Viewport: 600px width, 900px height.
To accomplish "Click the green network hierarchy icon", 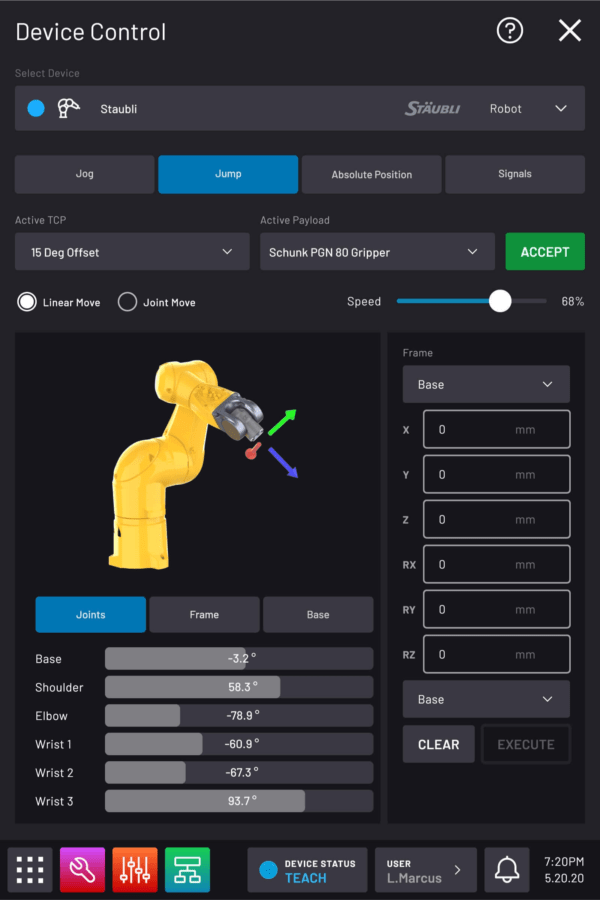I will click(x=187, y=869).
